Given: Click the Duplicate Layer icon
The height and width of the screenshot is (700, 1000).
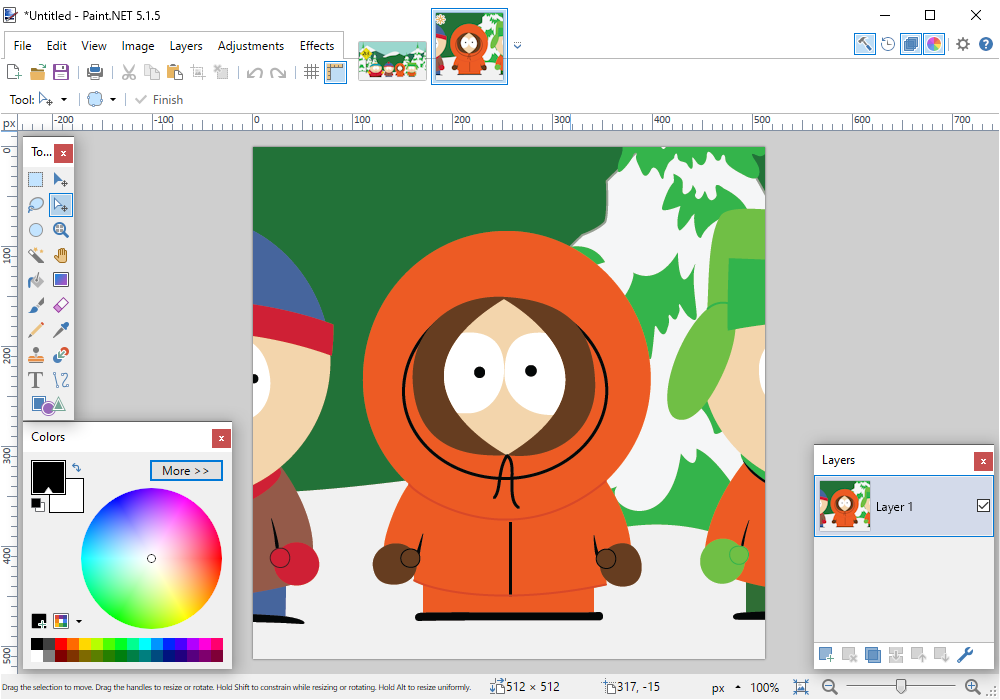Looking at the screenshot, I should (x=872, y=654).
